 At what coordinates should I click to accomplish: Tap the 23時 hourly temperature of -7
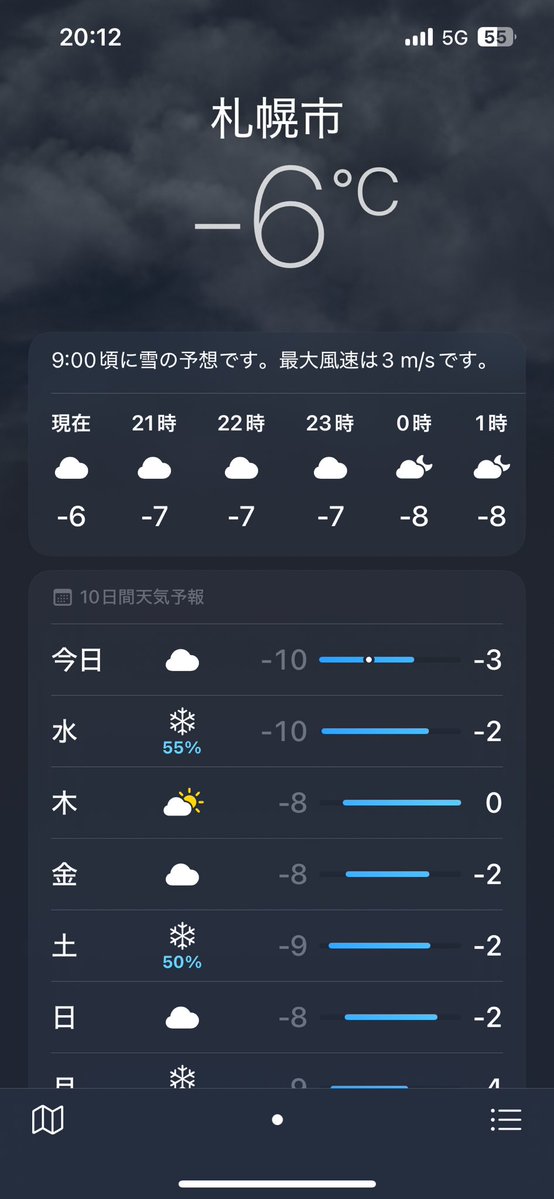coord(331,518)
